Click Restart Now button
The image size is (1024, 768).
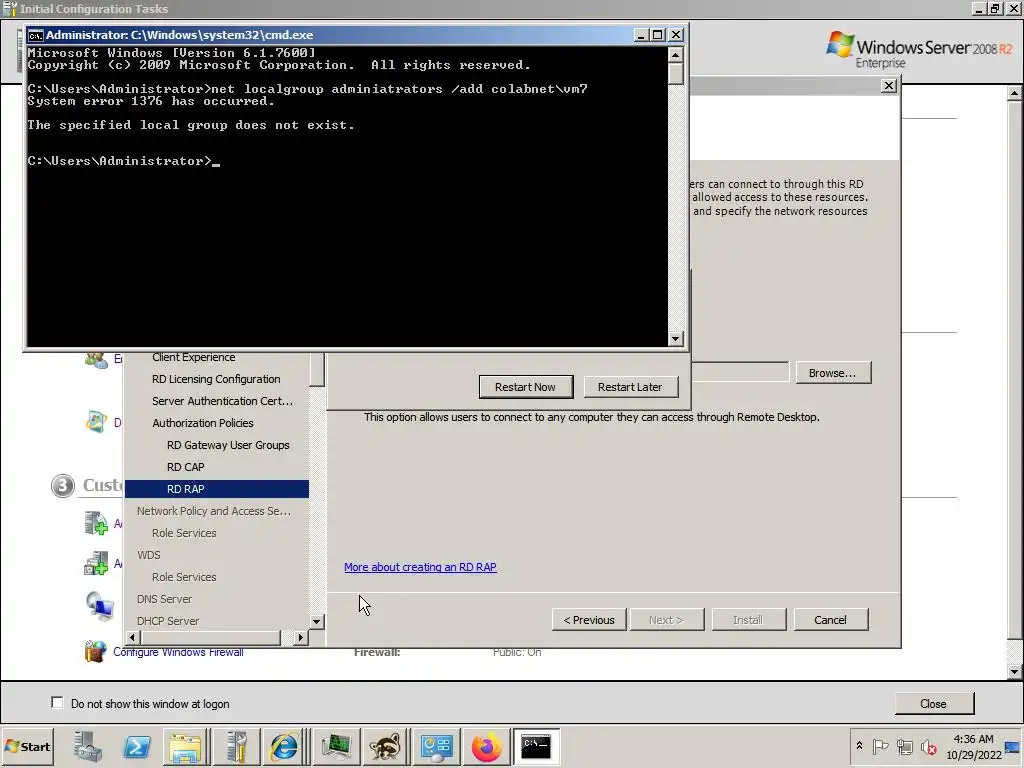[x=526, y=387]
